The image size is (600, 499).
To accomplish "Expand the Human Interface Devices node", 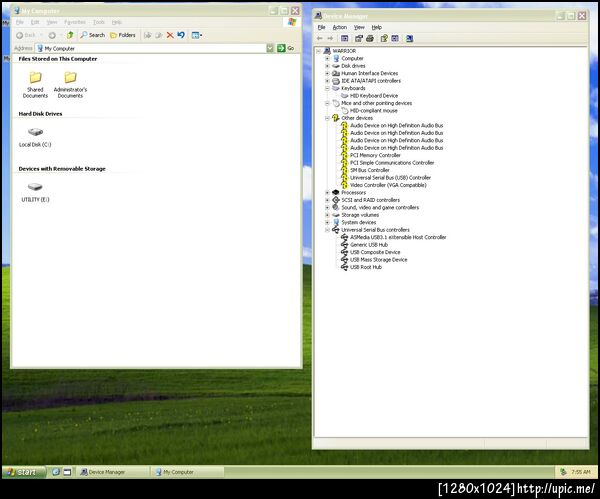I will pyautogui.click(x=327, y=73).
